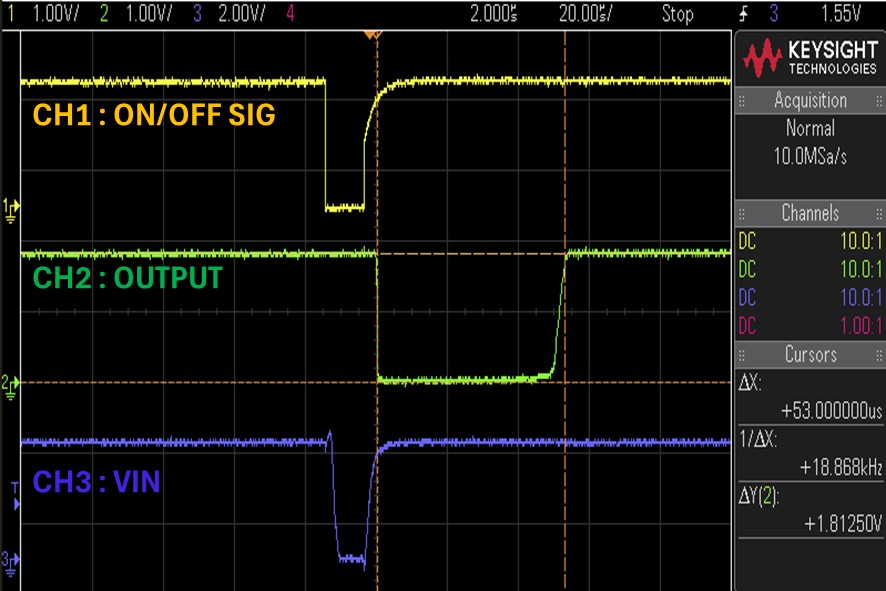Image resolution: width=886 pixels, height=591 pixels.
Task: Toggle channel 1 1.00V/ scale indicator
Action: tap(44, 13)
